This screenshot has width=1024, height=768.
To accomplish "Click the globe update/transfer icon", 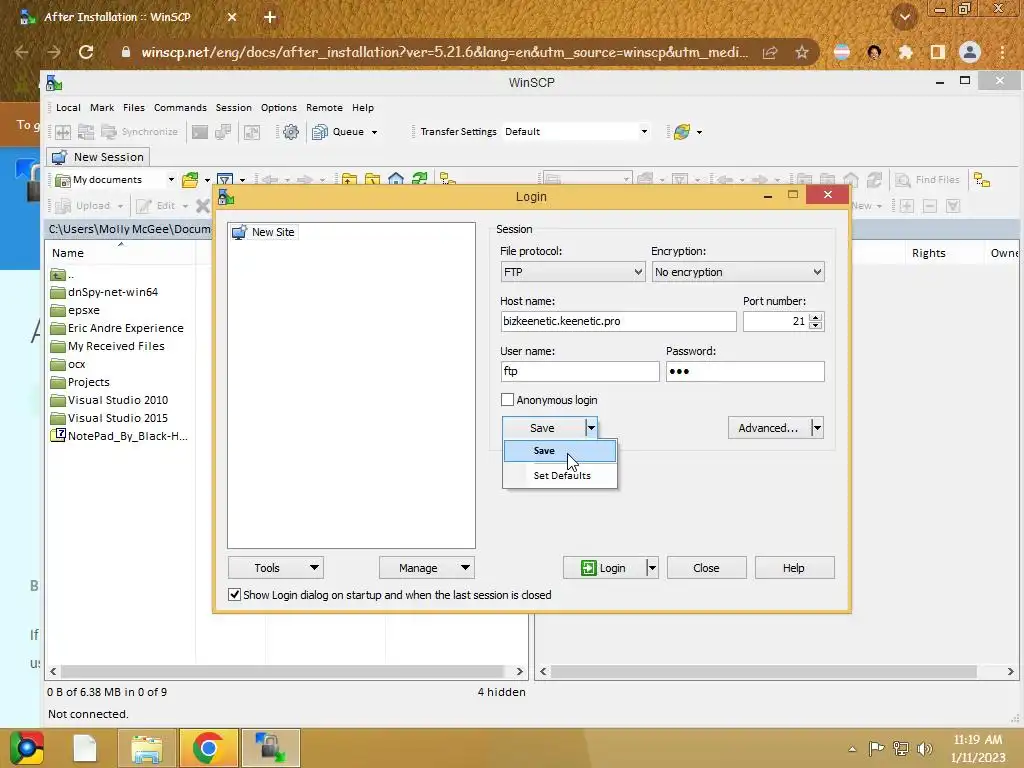I will pyautogui.click(x=682, y=132).
